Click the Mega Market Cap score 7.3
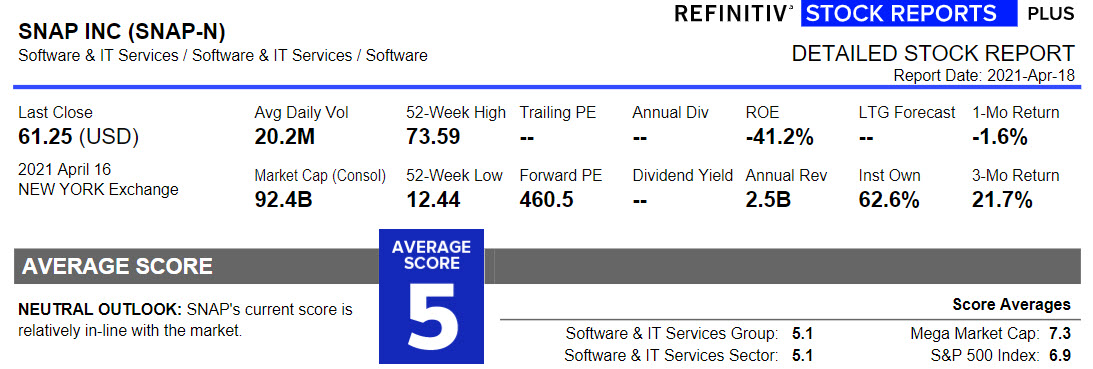 tap(1060, 333)
